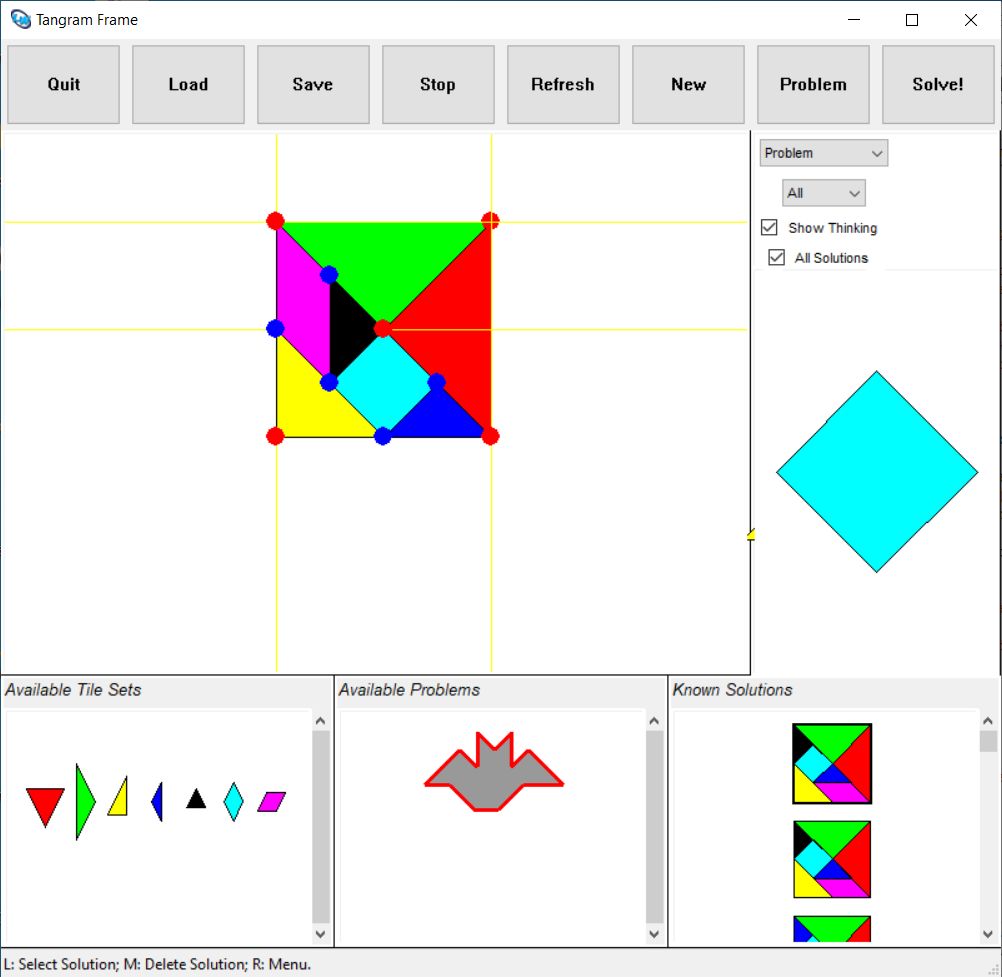Click the Problem toolbar button
1002x977 pixels.
click(813, 84)
